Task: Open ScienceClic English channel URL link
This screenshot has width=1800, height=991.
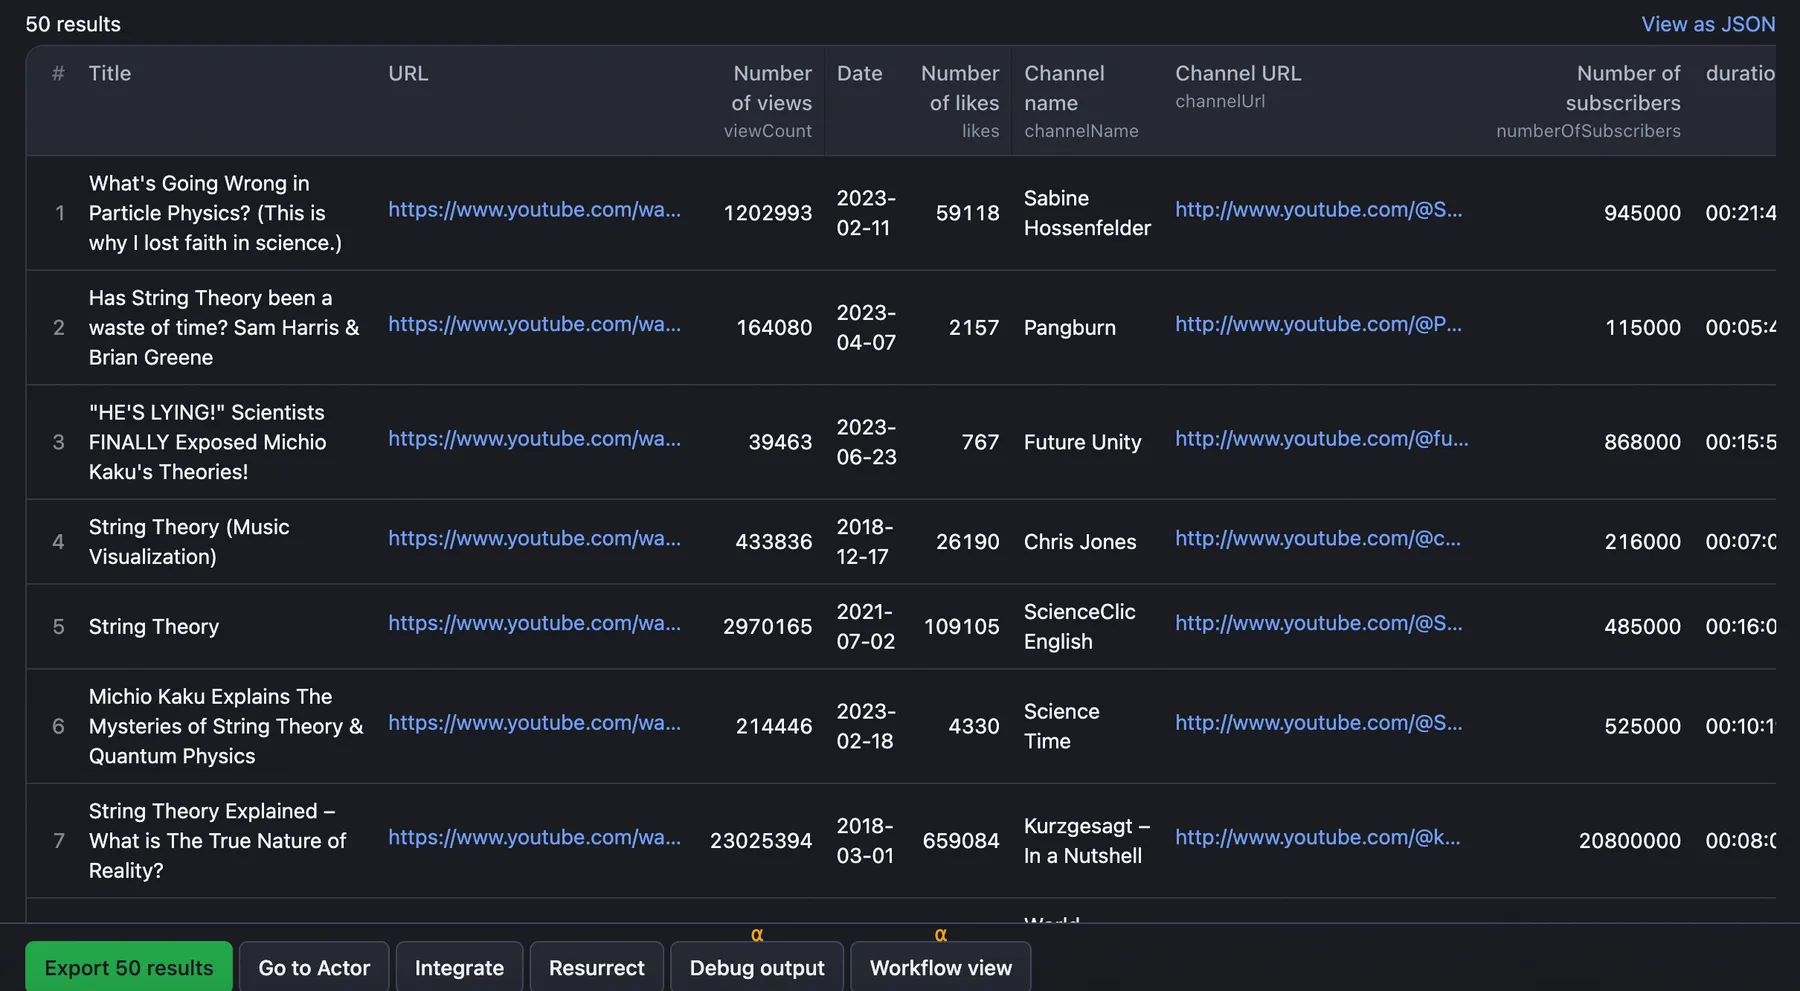Action: point(1318,624)
